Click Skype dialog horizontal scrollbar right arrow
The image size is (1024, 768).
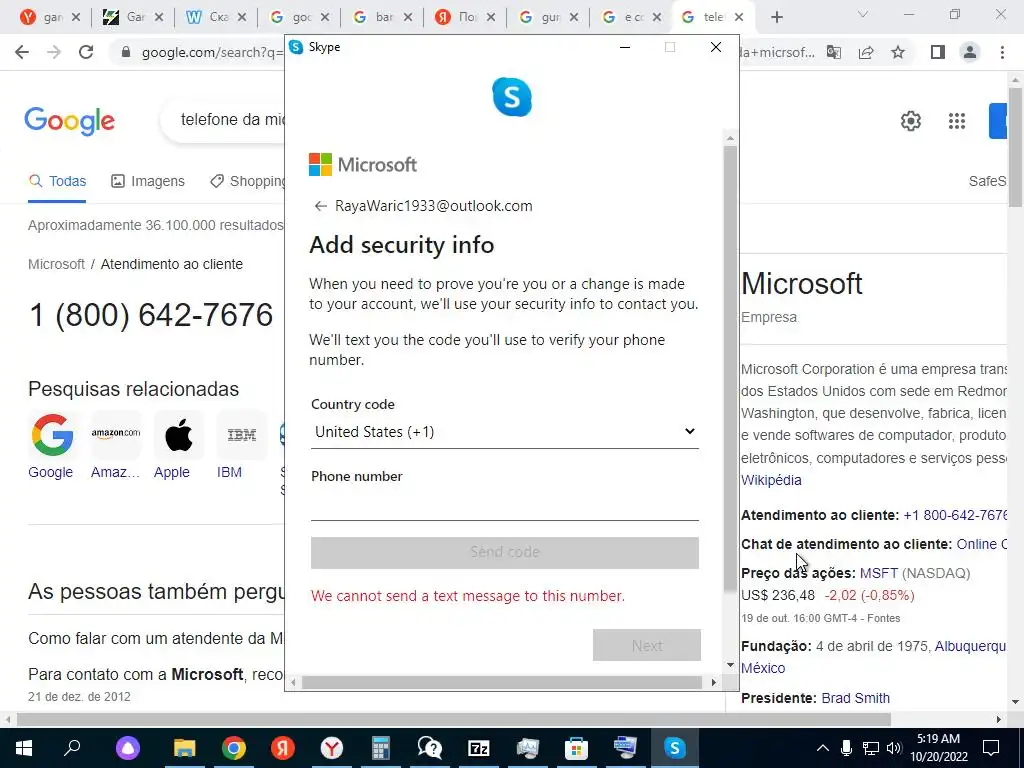coord(713,682)
